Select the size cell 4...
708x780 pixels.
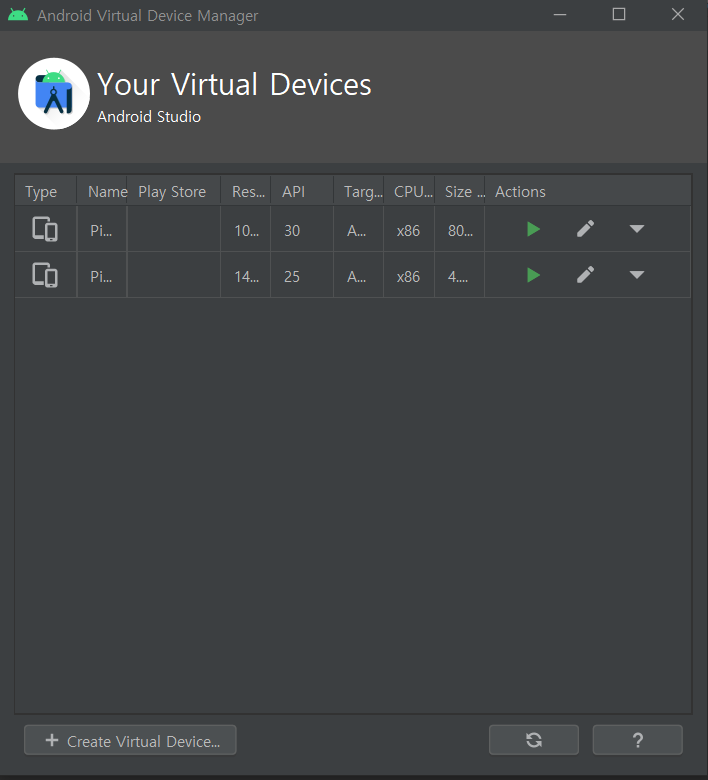[x=460, y=276]
